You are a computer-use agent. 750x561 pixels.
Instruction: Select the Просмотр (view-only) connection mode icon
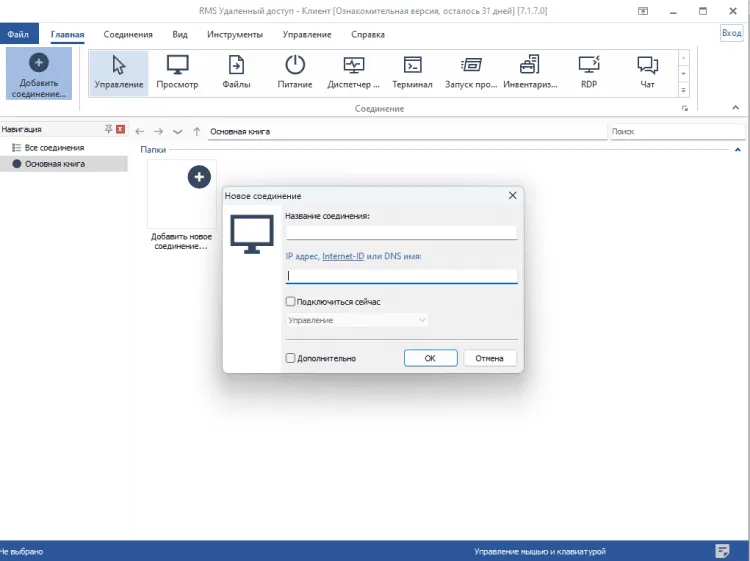tap(177, 72)
